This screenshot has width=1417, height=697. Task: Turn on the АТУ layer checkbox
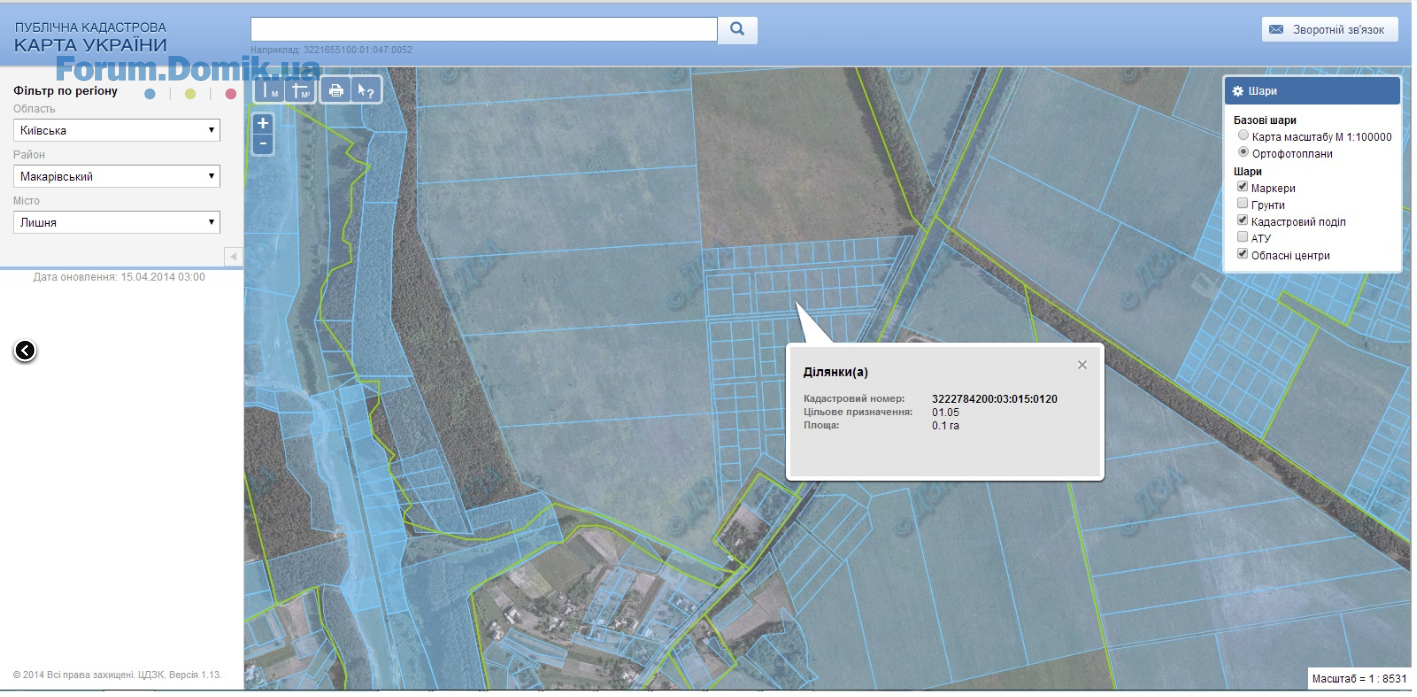click(1243, 238)
